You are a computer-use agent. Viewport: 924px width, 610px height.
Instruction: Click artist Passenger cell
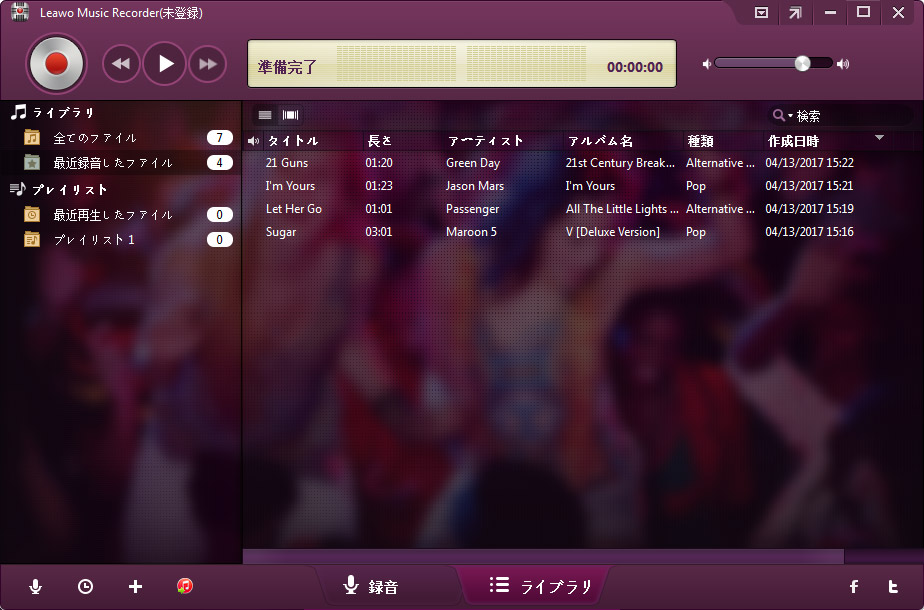[x=472, y=209]
